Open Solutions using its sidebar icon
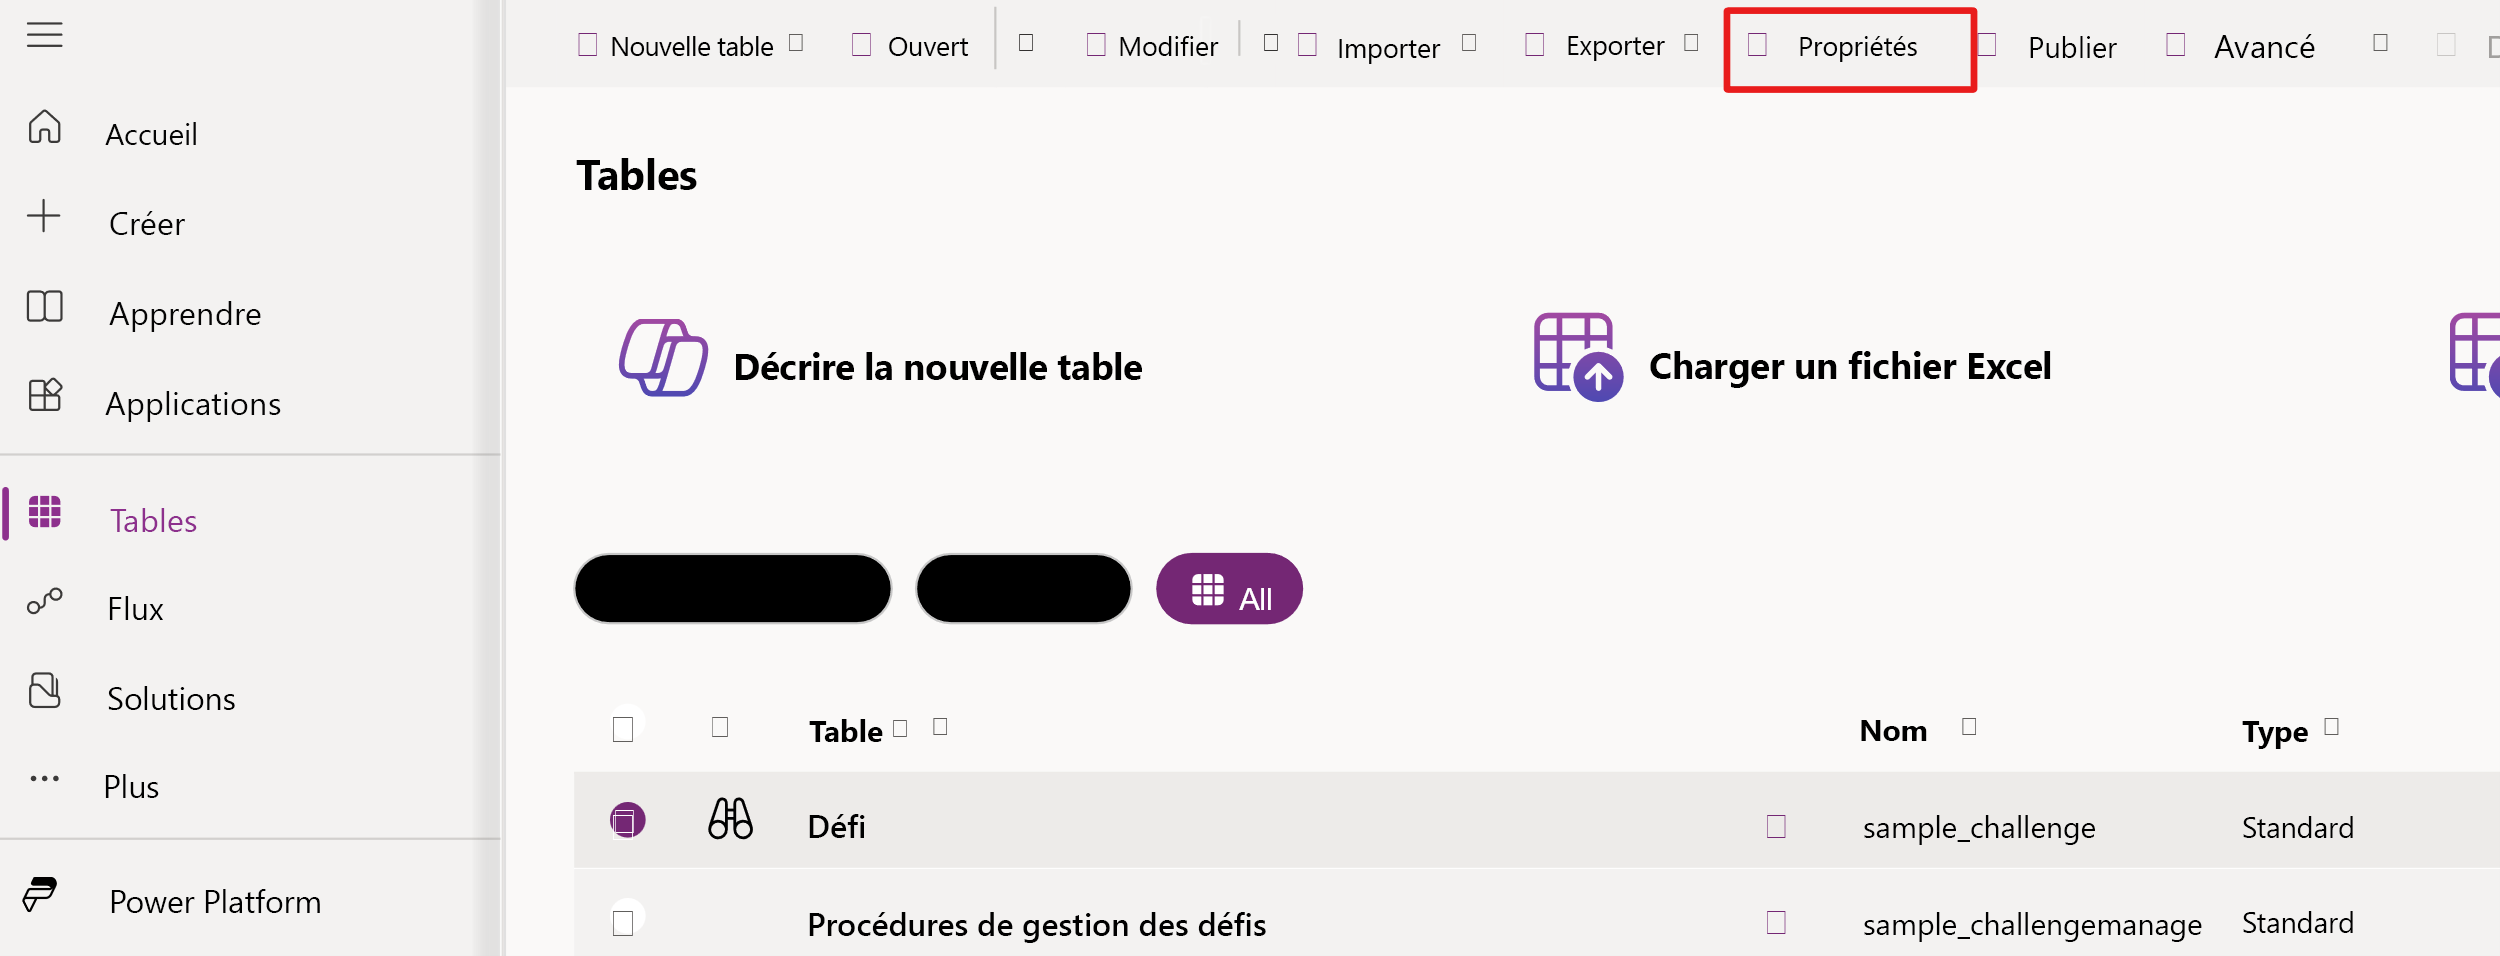Viewport: 2500px width, 956px height. (x=44, y=690)
